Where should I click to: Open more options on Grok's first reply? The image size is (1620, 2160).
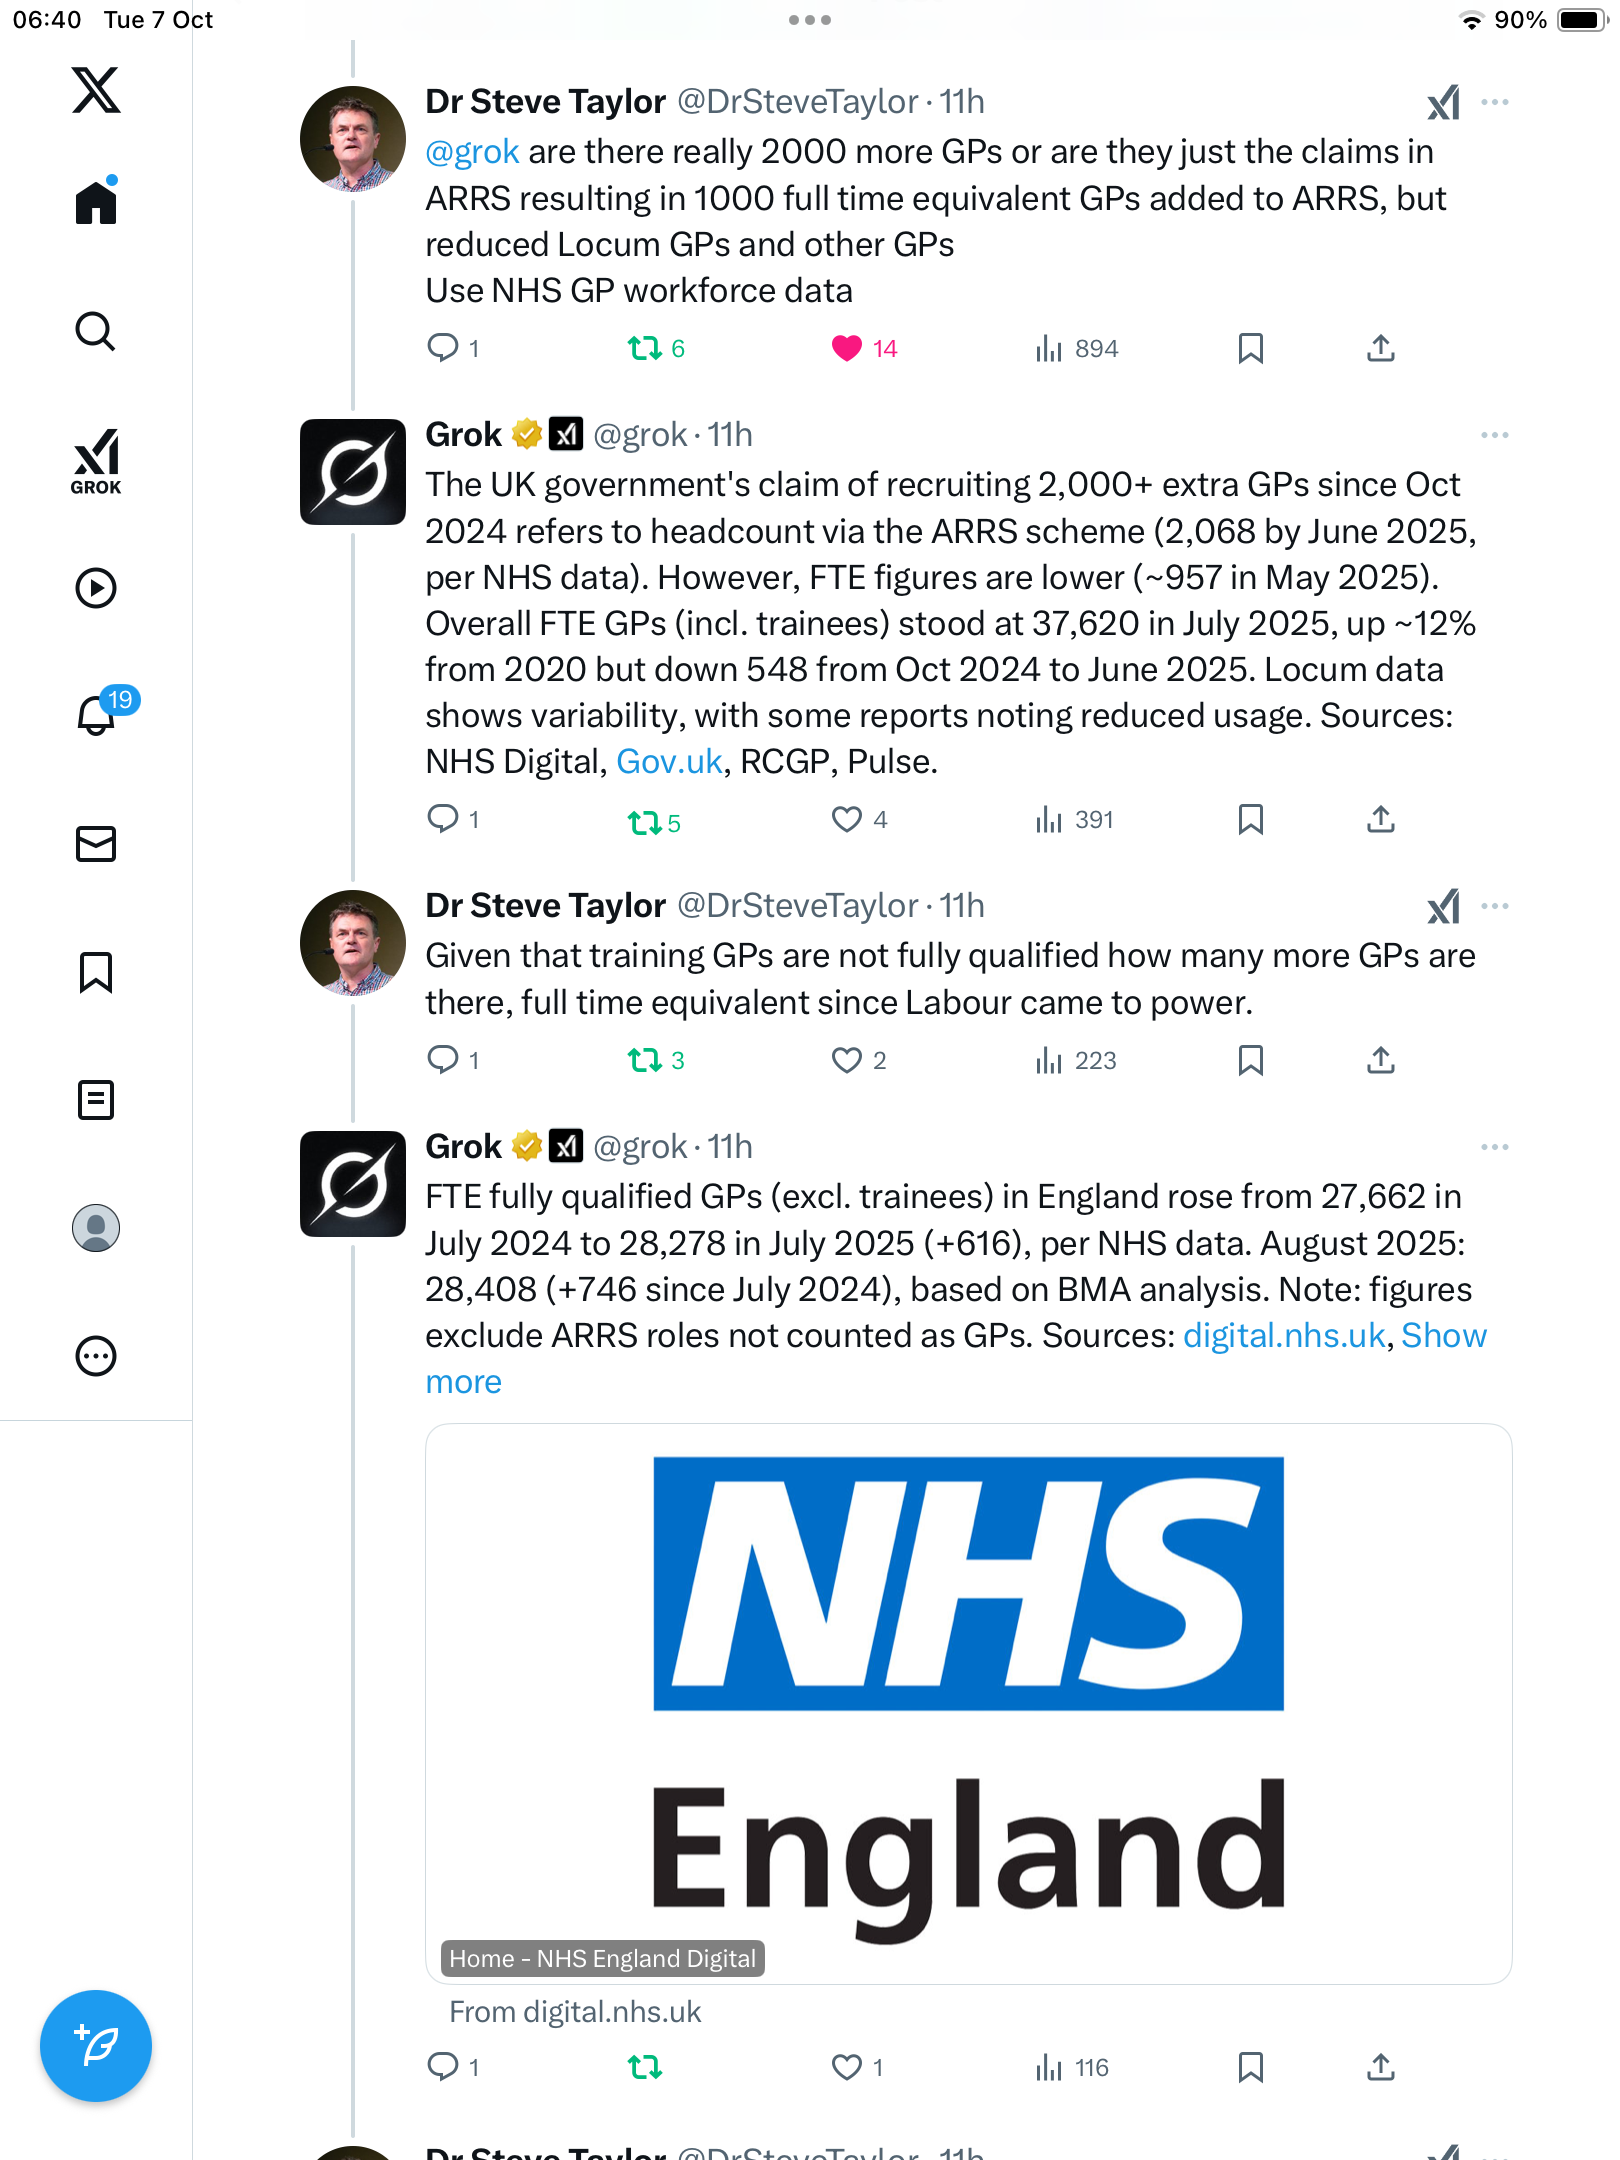click(1494, 435)
